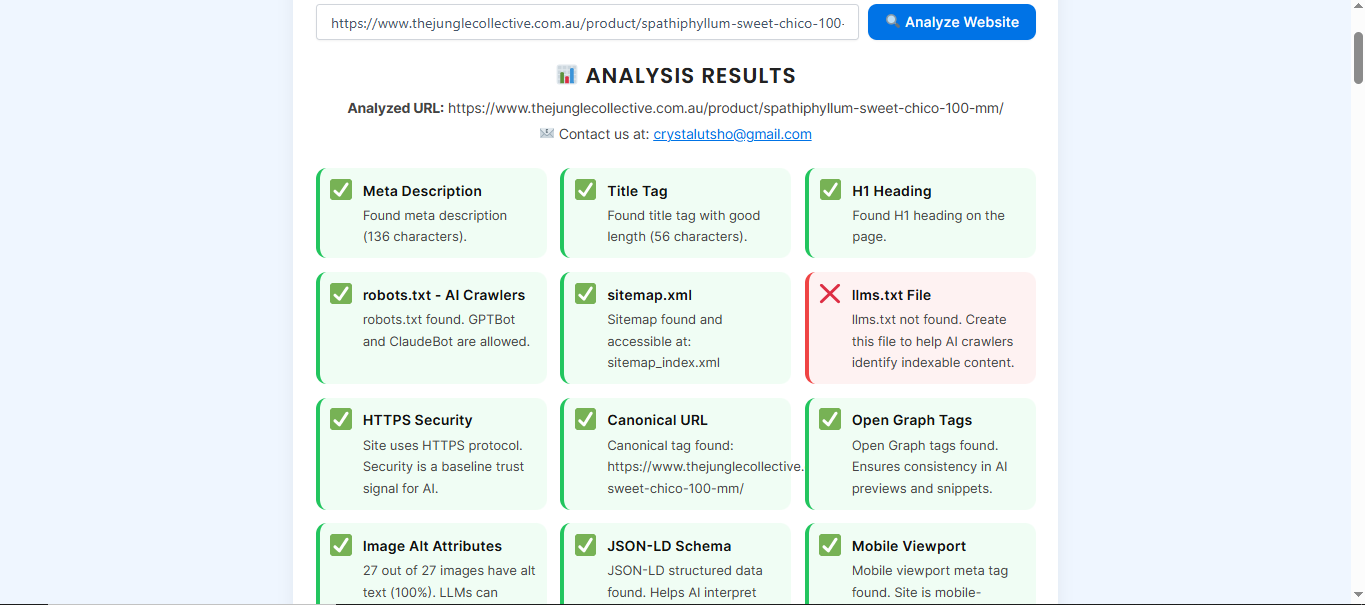Screen dimensions: 1365x605
Task: Click the envelope icon before the contact email
Action: (x=546, y=133)
